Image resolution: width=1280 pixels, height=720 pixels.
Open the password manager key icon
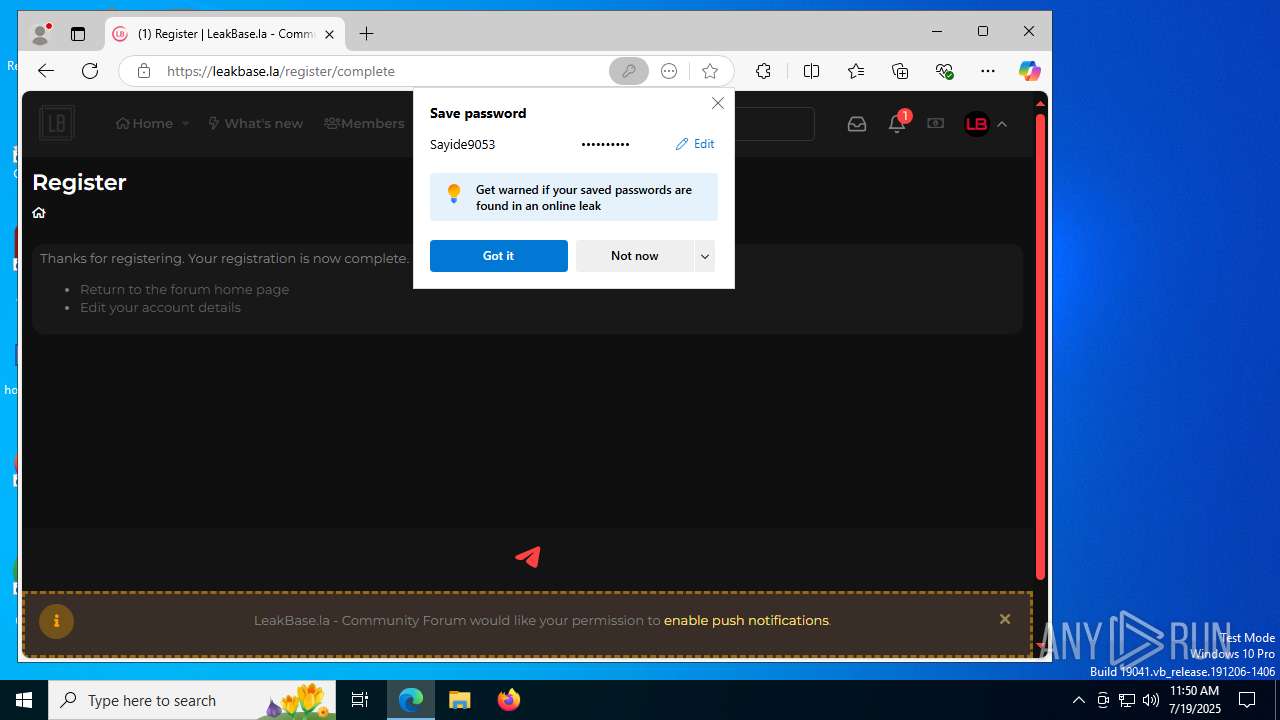click(x=629, y=71)
